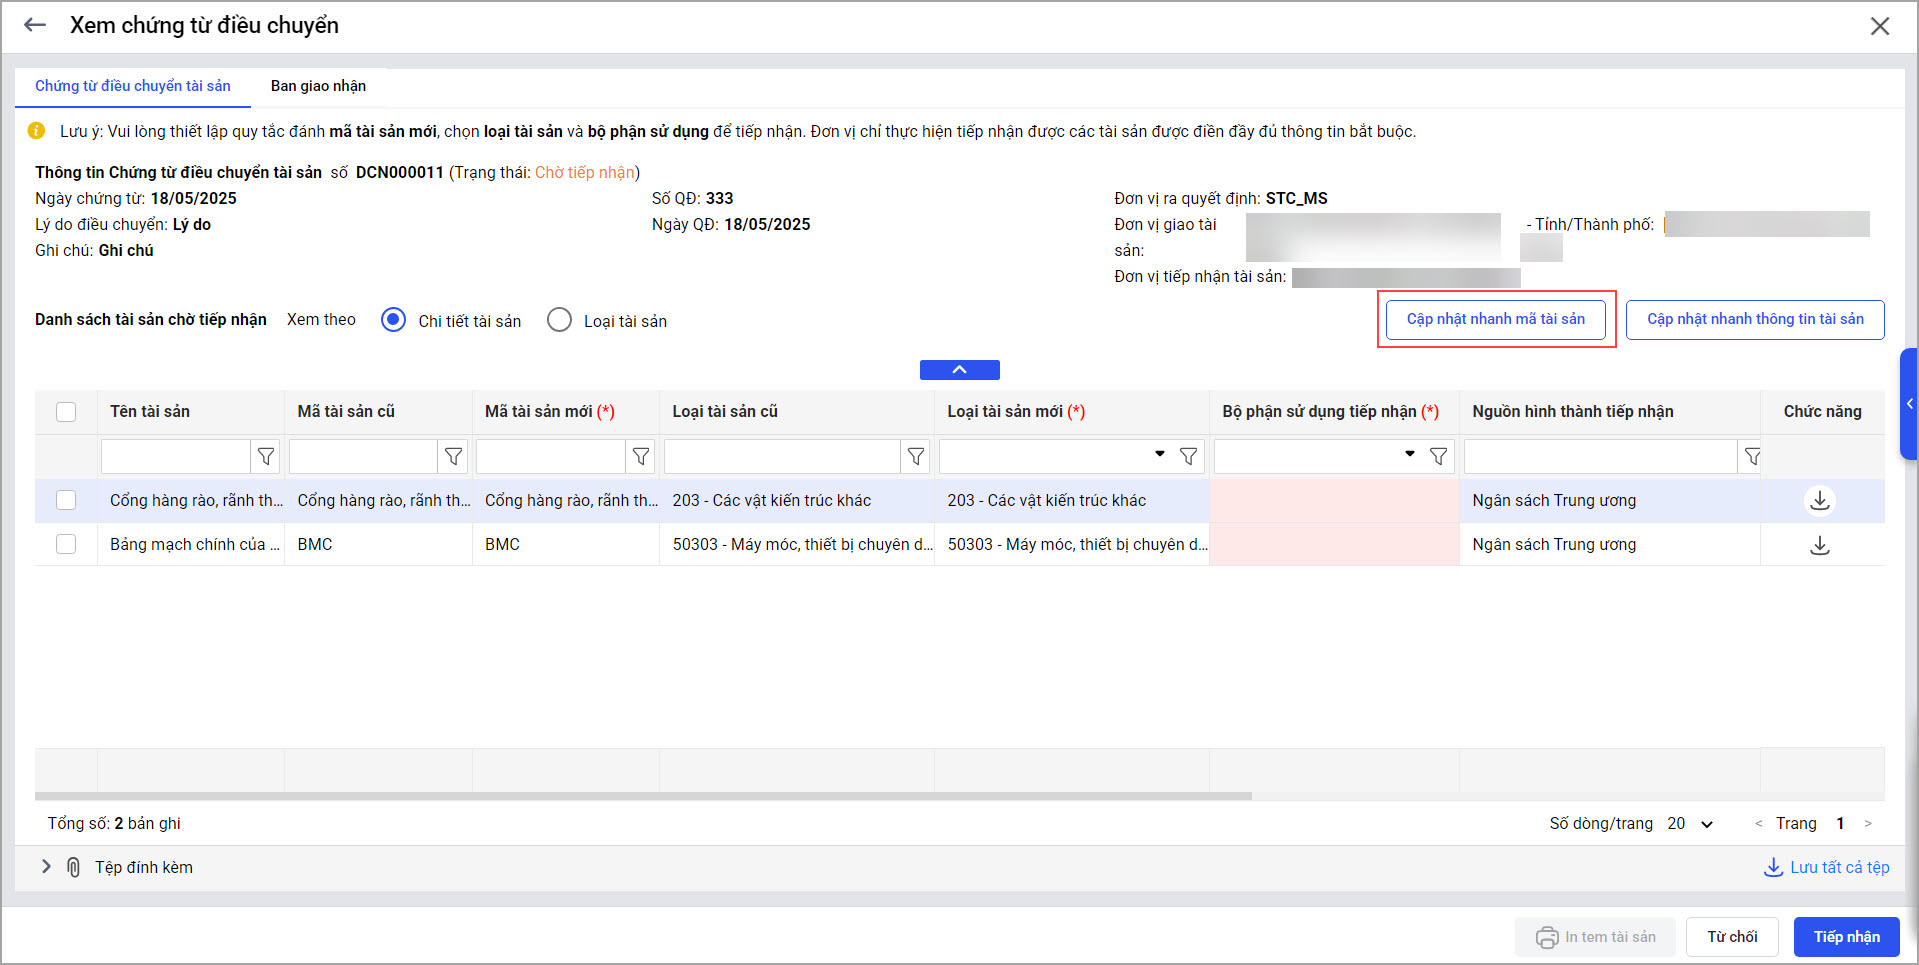Screen dimensions: 1919x965
Task: Switch to the Ban giao nhận tab
Action: [x=318, y=86]
